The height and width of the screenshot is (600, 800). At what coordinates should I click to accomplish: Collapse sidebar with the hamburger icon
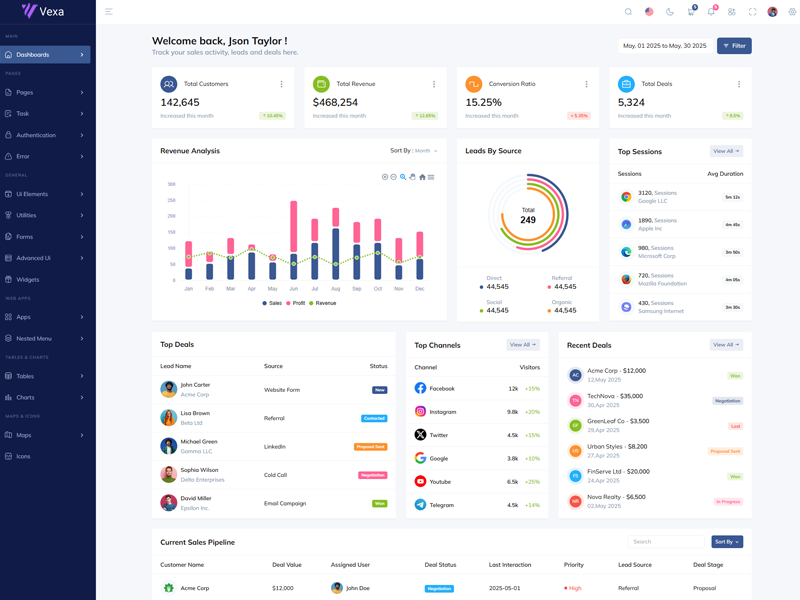pos(109,12)
